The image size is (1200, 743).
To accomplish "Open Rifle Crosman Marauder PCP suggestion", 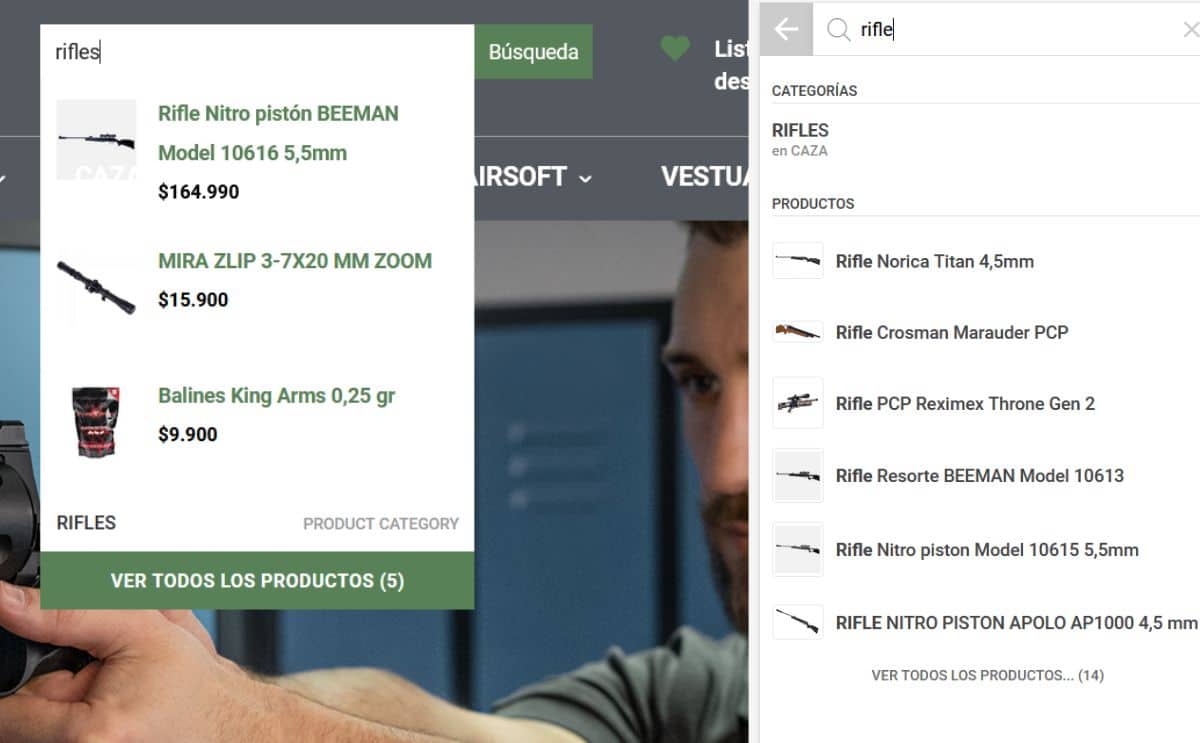I will click(985, 332).
